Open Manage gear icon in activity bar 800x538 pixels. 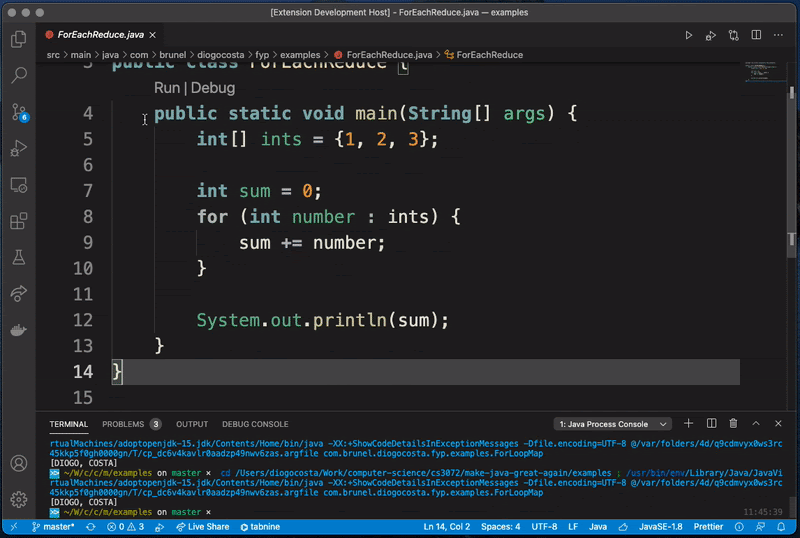18,498
